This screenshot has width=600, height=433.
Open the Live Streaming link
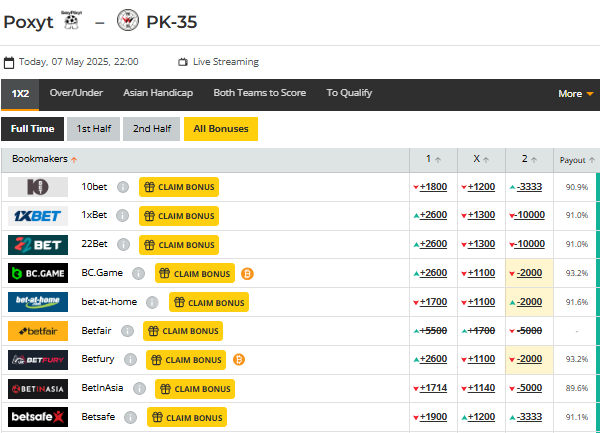226,62
